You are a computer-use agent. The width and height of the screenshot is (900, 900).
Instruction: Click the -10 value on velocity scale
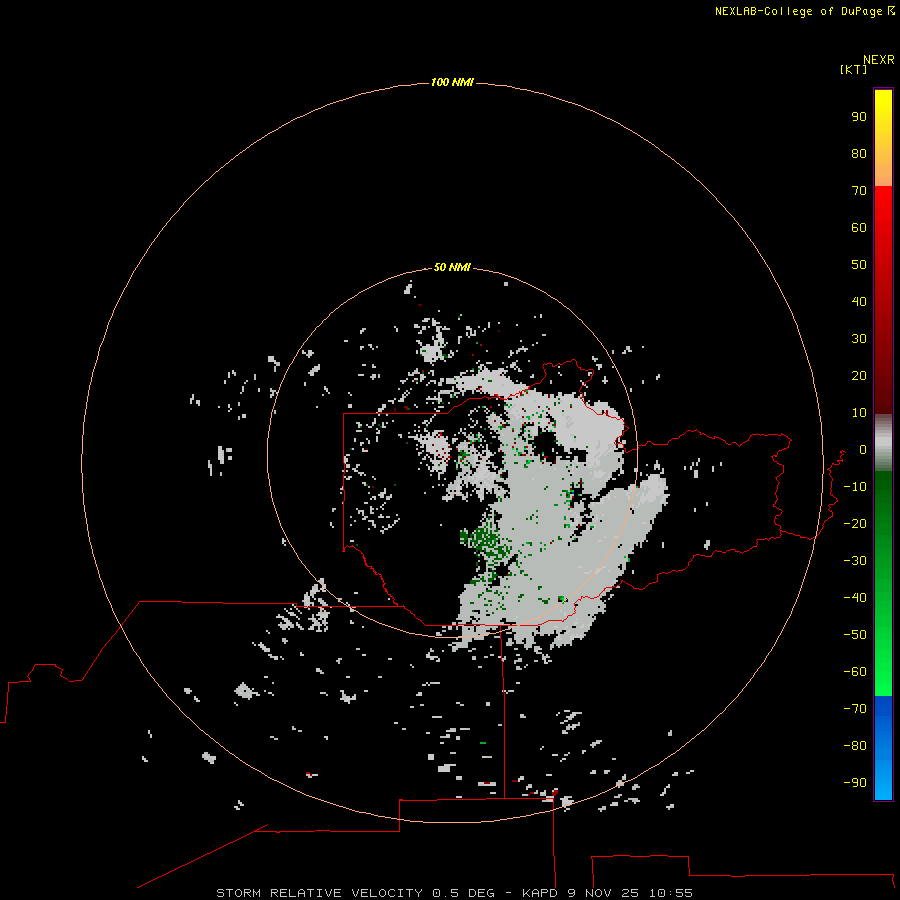coord(855,487)
